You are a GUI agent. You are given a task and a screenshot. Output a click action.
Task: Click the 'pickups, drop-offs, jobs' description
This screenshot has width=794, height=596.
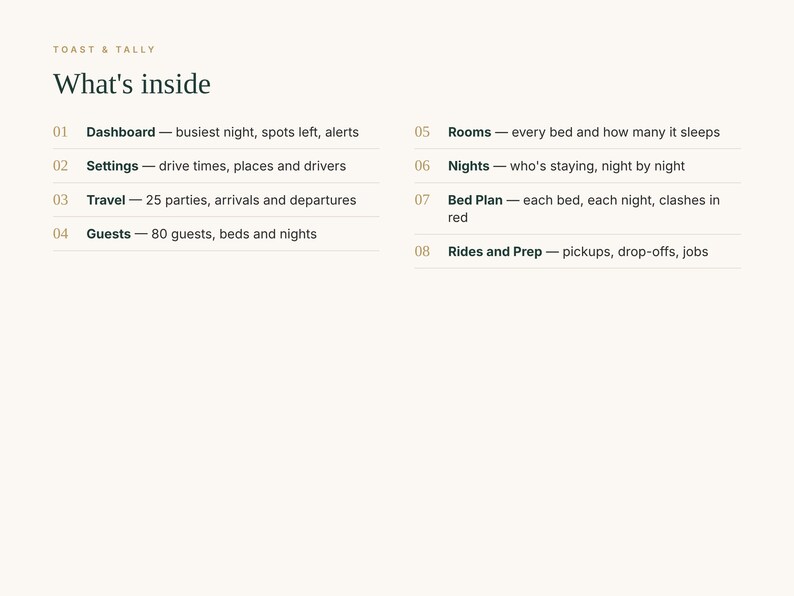click(x=635, y=252)
